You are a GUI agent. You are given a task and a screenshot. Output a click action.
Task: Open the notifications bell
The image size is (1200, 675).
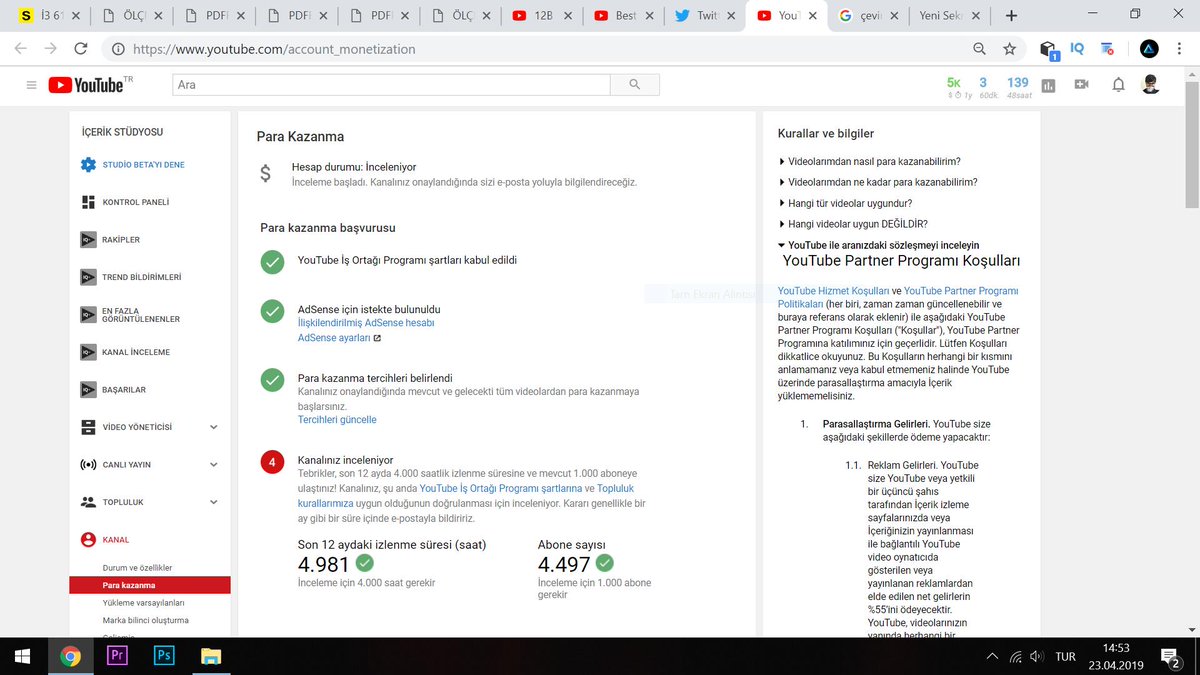coord(1118,85)
